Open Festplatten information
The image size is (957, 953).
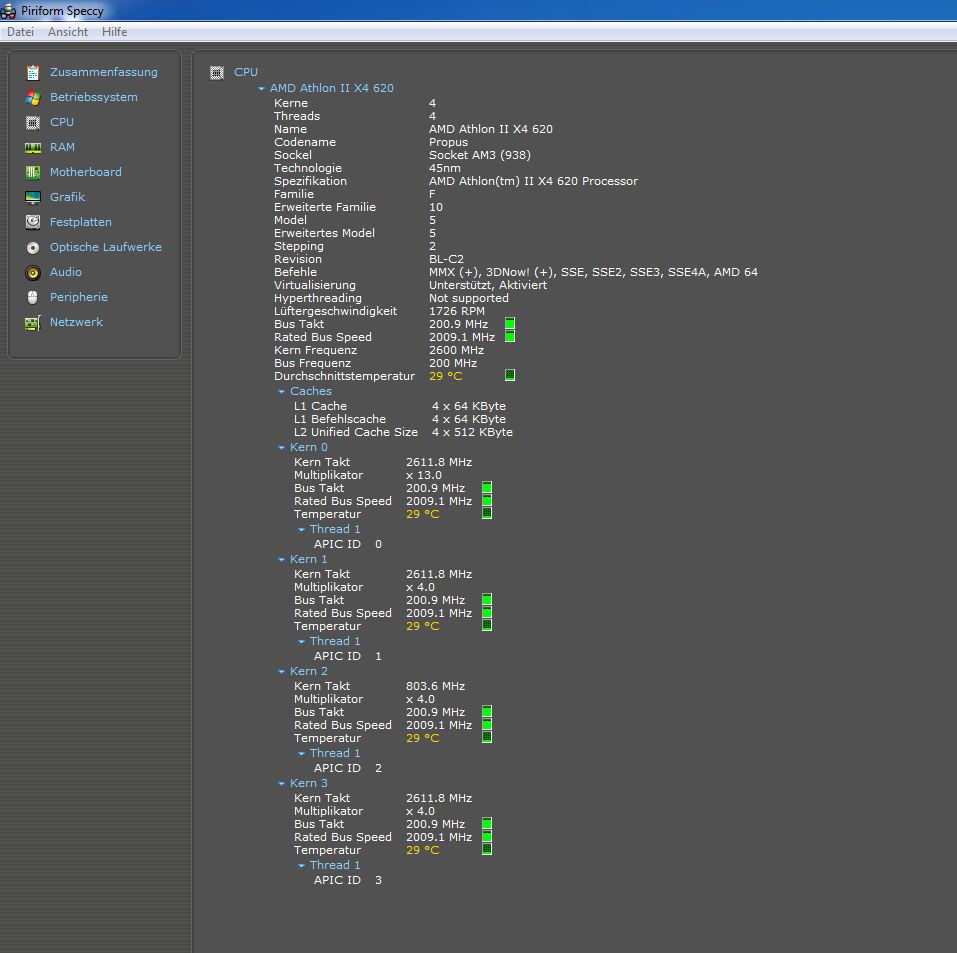[81, 222]
